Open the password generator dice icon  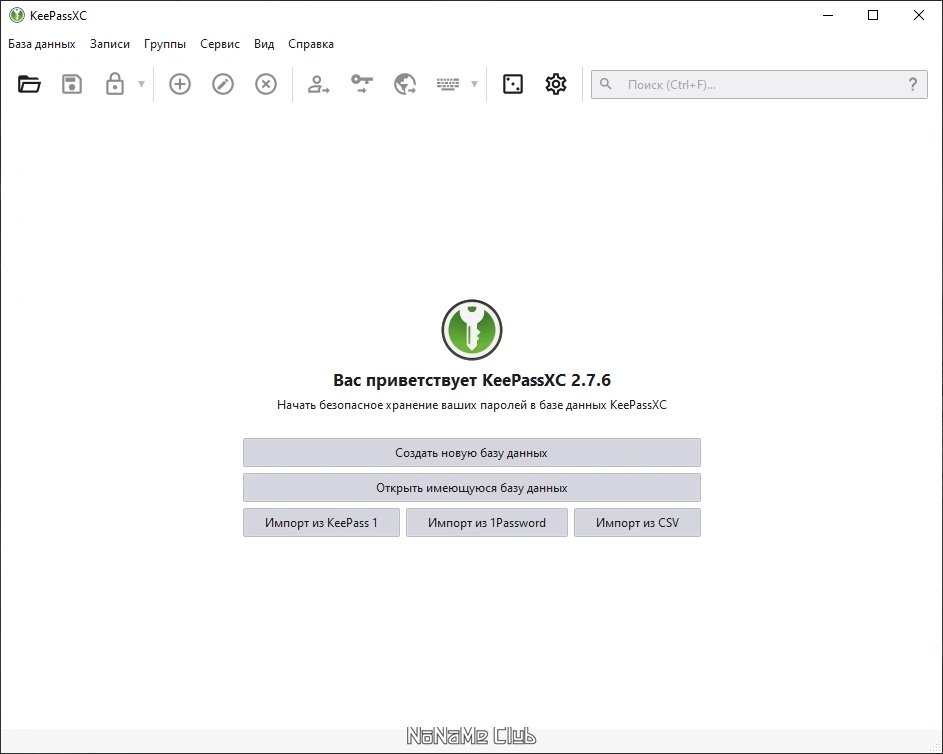(513, 84)
